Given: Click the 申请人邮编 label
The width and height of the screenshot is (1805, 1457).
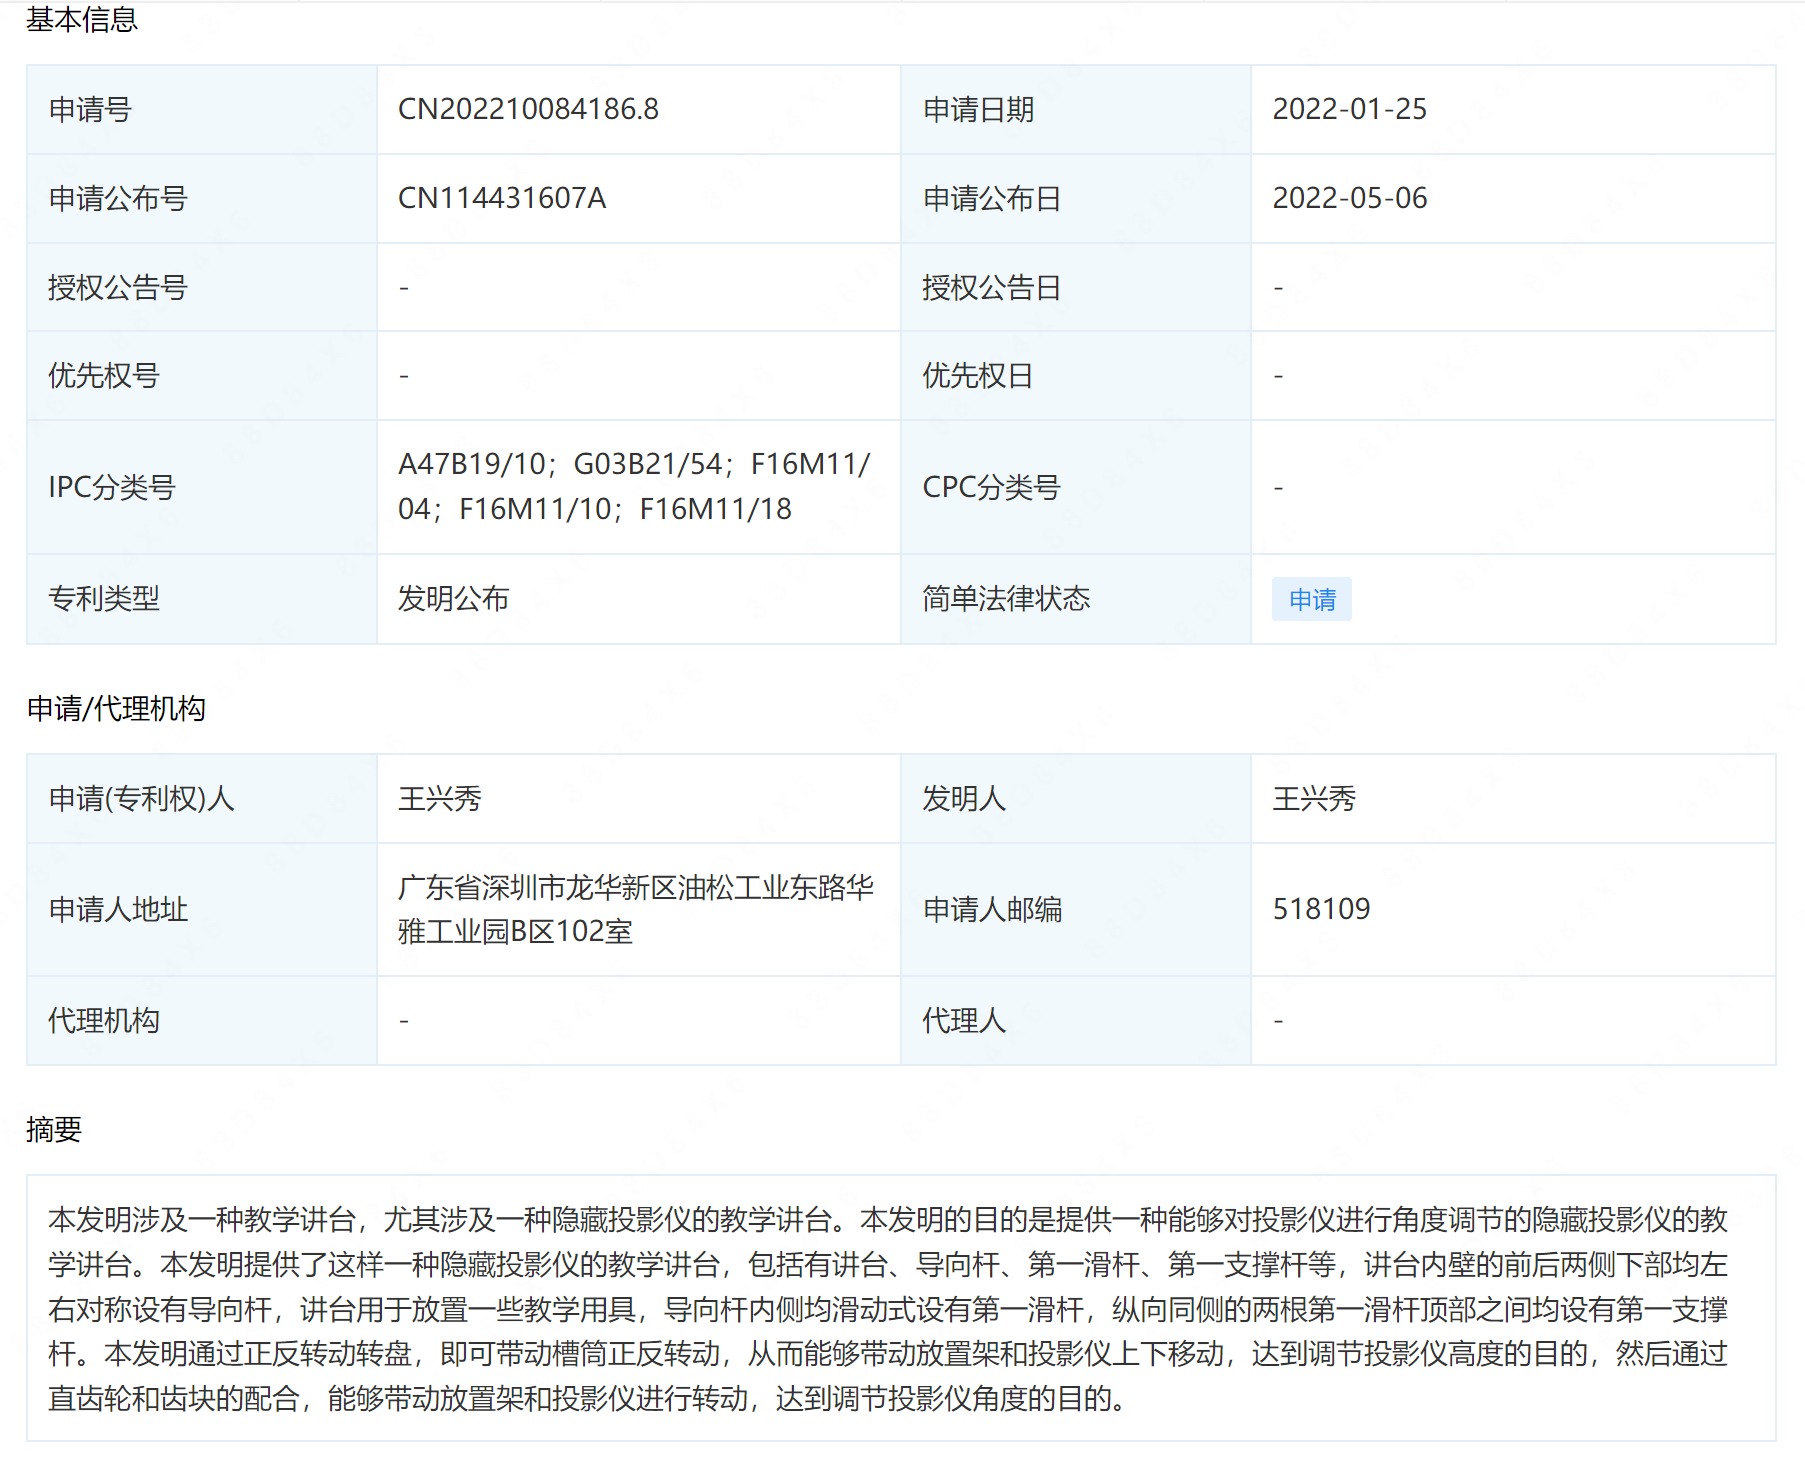Looking at the screenshot, I should click(x=992, y=909).
